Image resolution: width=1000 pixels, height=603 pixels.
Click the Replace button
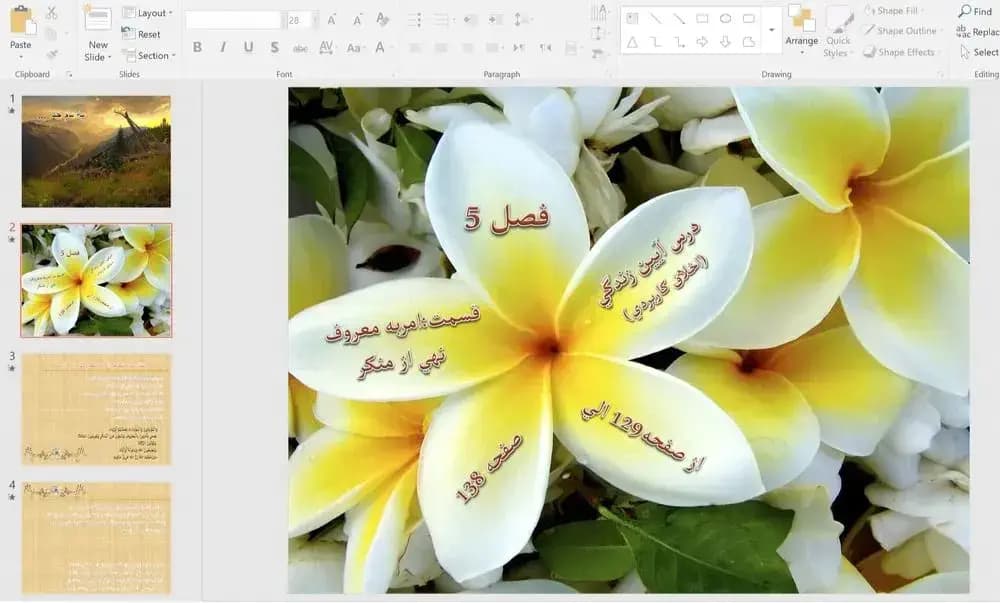pos(978,31)
